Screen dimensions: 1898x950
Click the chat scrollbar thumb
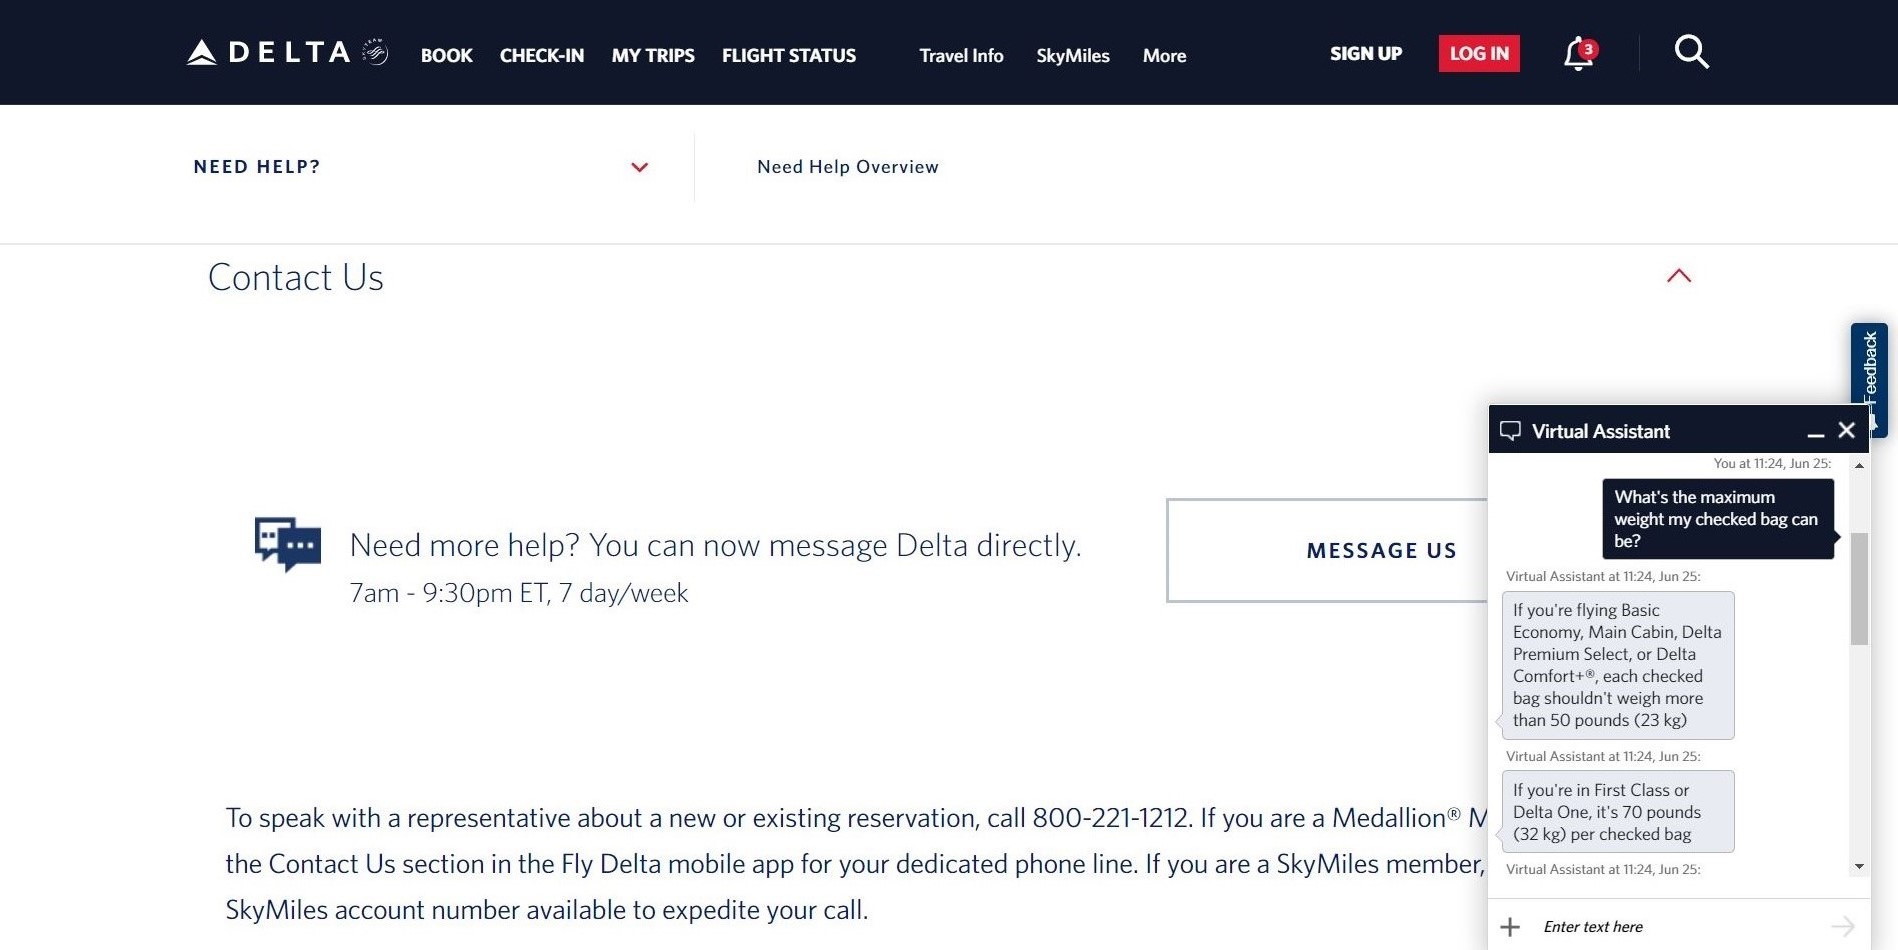(1859, 588)
